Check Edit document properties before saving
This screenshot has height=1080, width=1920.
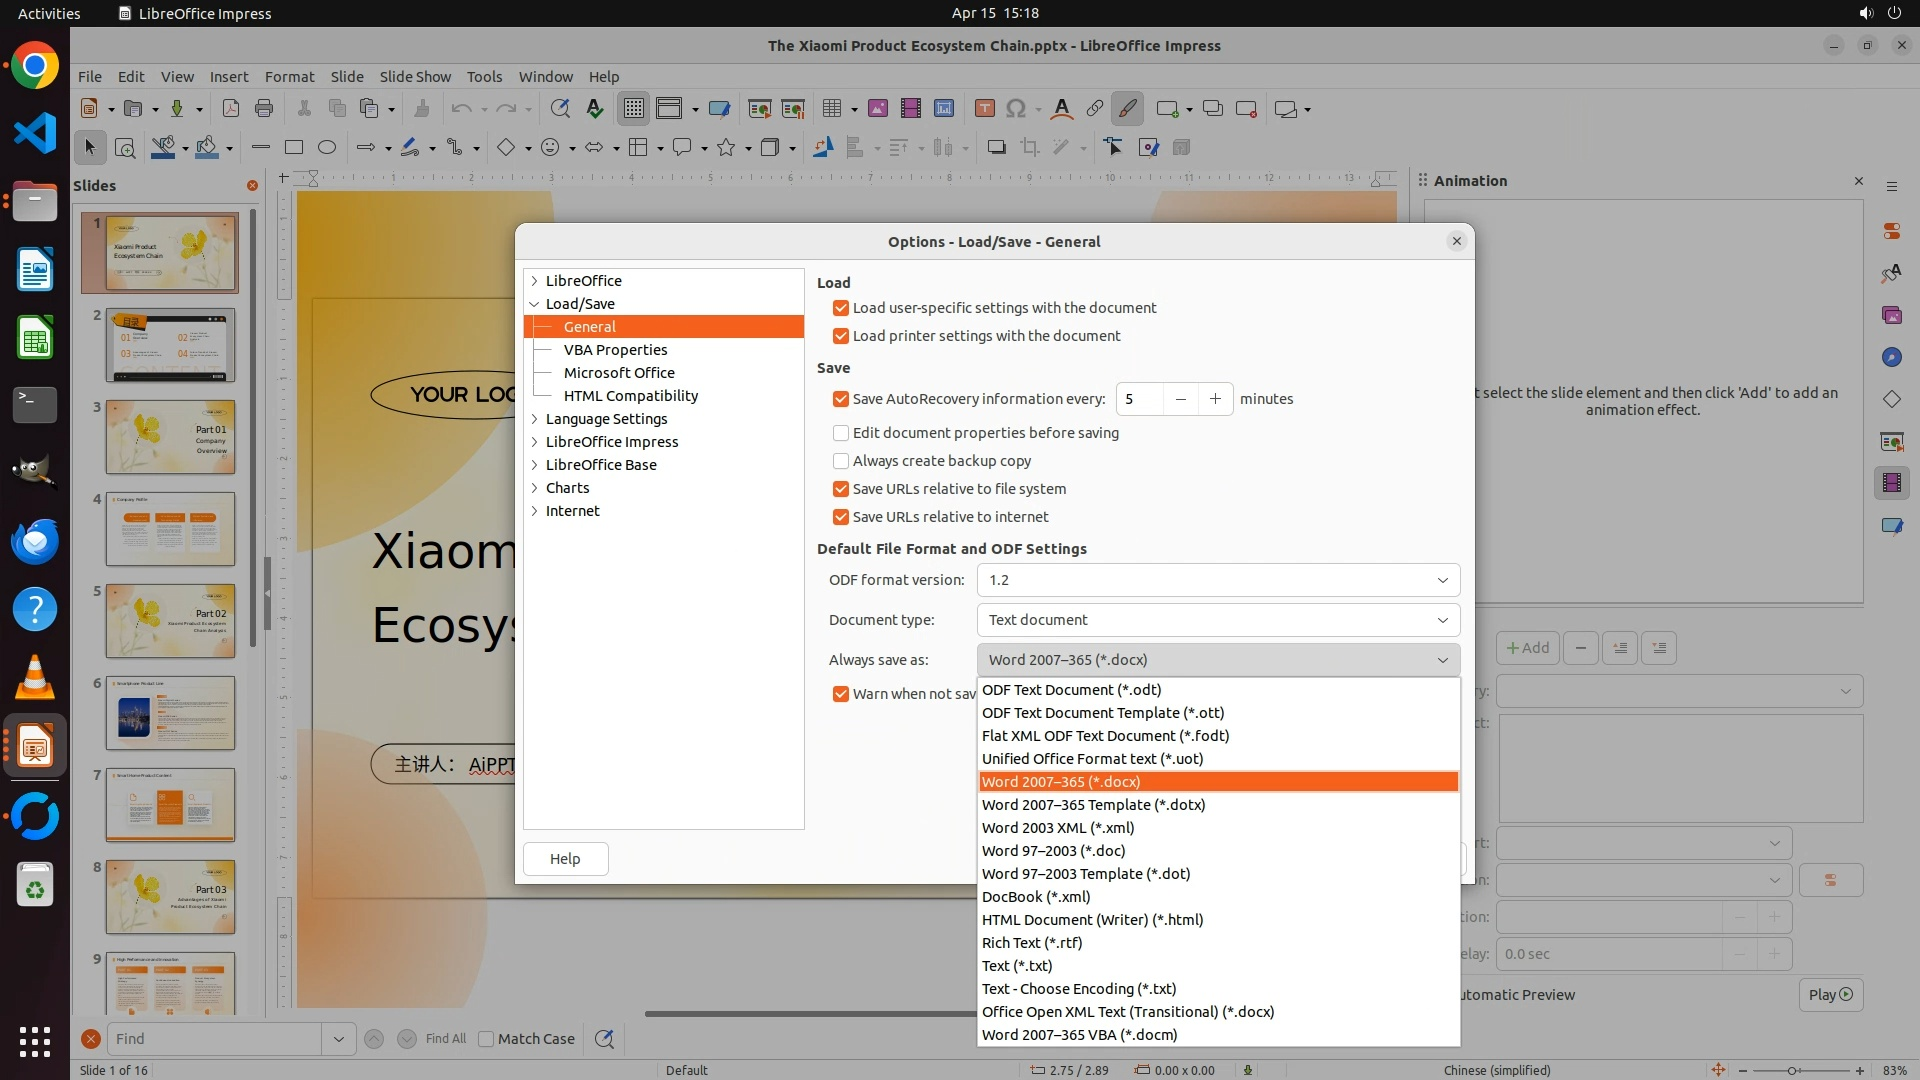[841, 433]
